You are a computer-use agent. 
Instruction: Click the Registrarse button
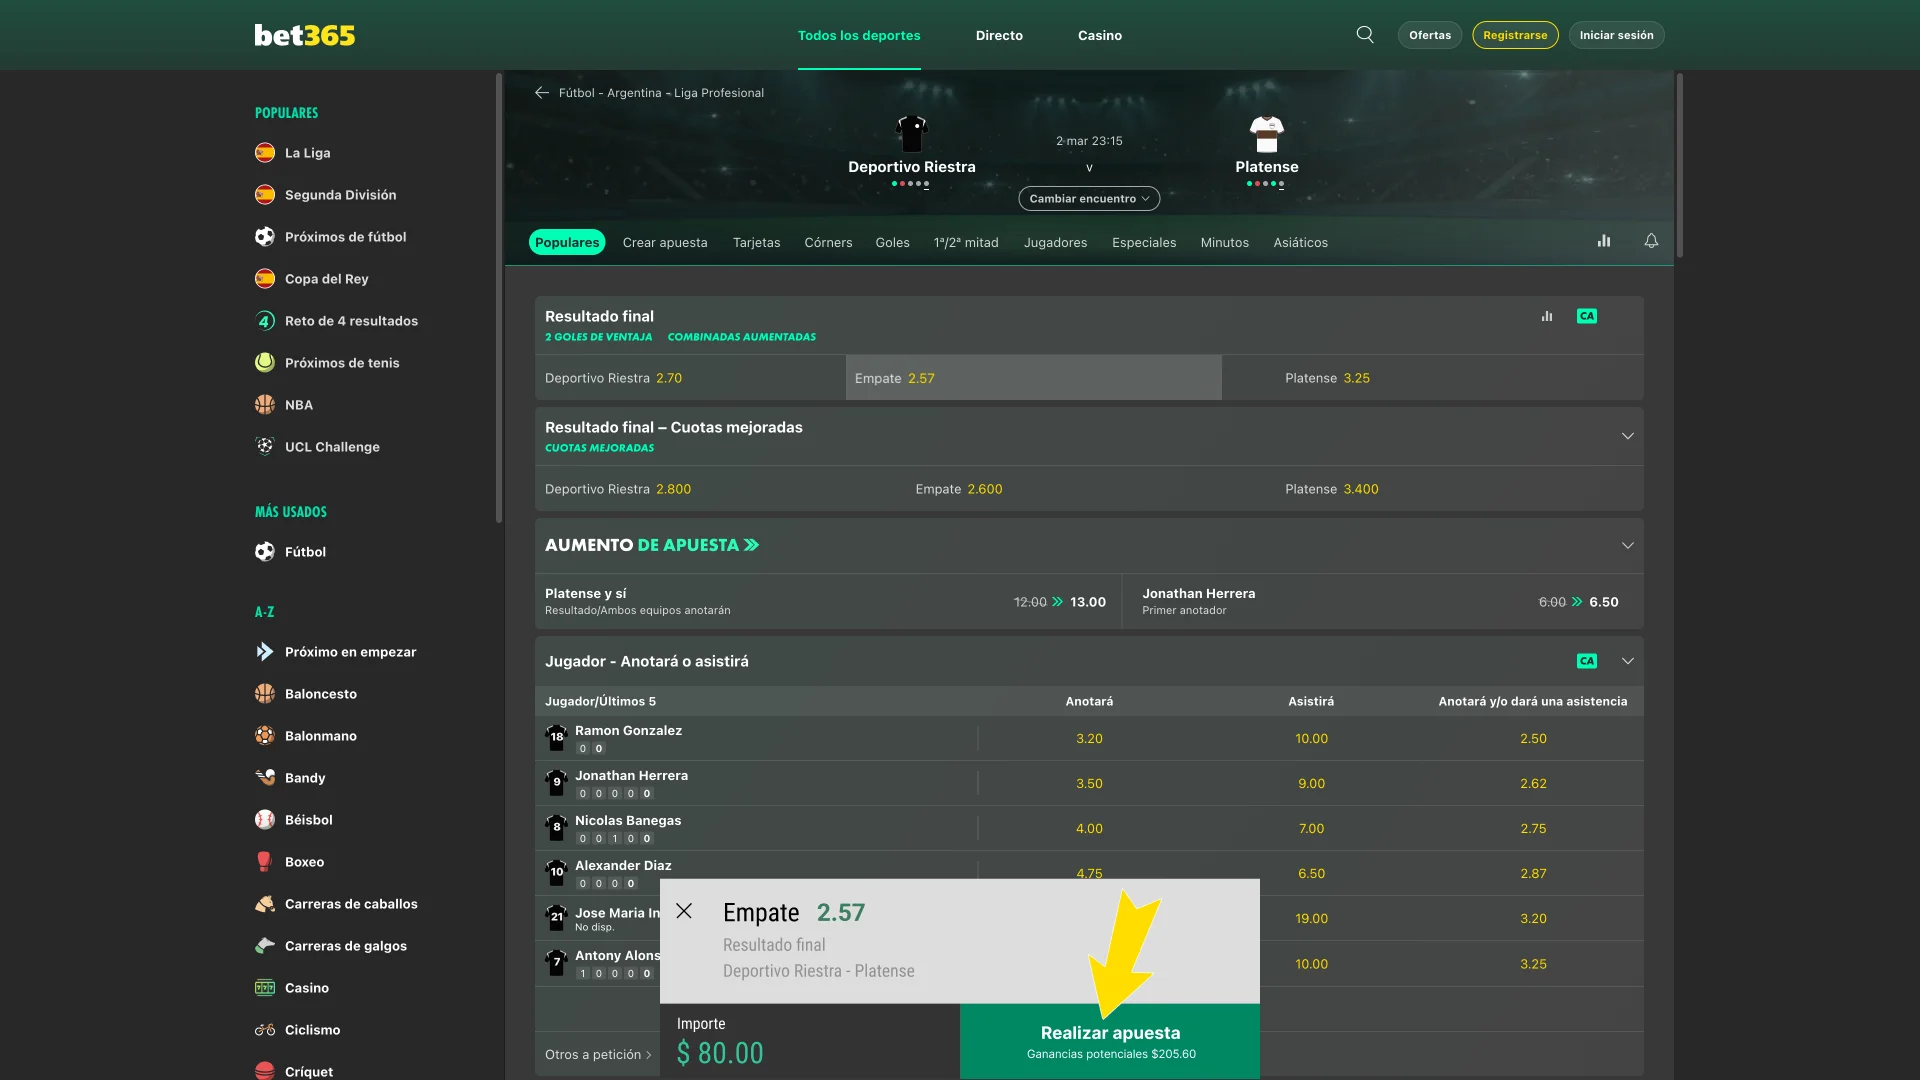(1515, 34)
